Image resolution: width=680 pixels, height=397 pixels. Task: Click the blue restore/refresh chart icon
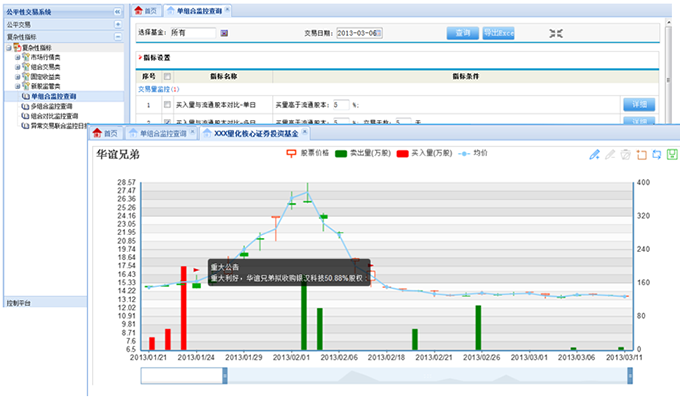[657, 154]
